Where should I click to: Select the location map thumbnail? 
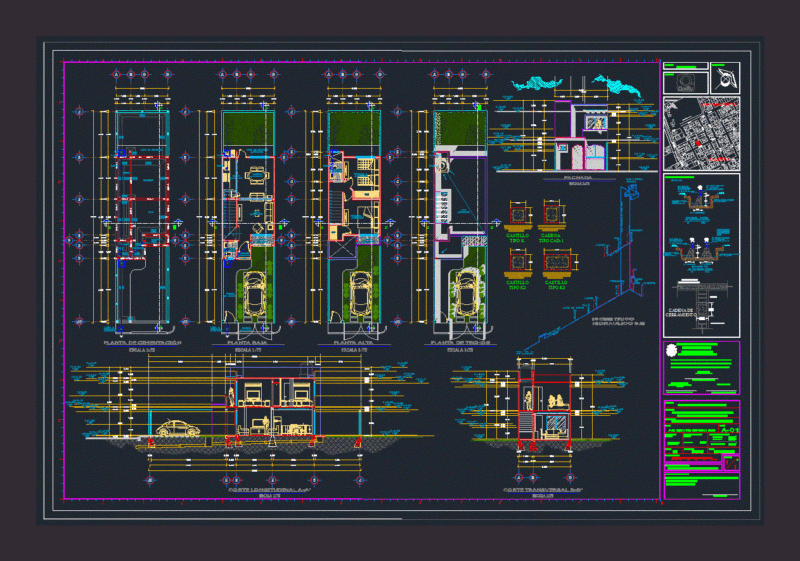point(702,134)
